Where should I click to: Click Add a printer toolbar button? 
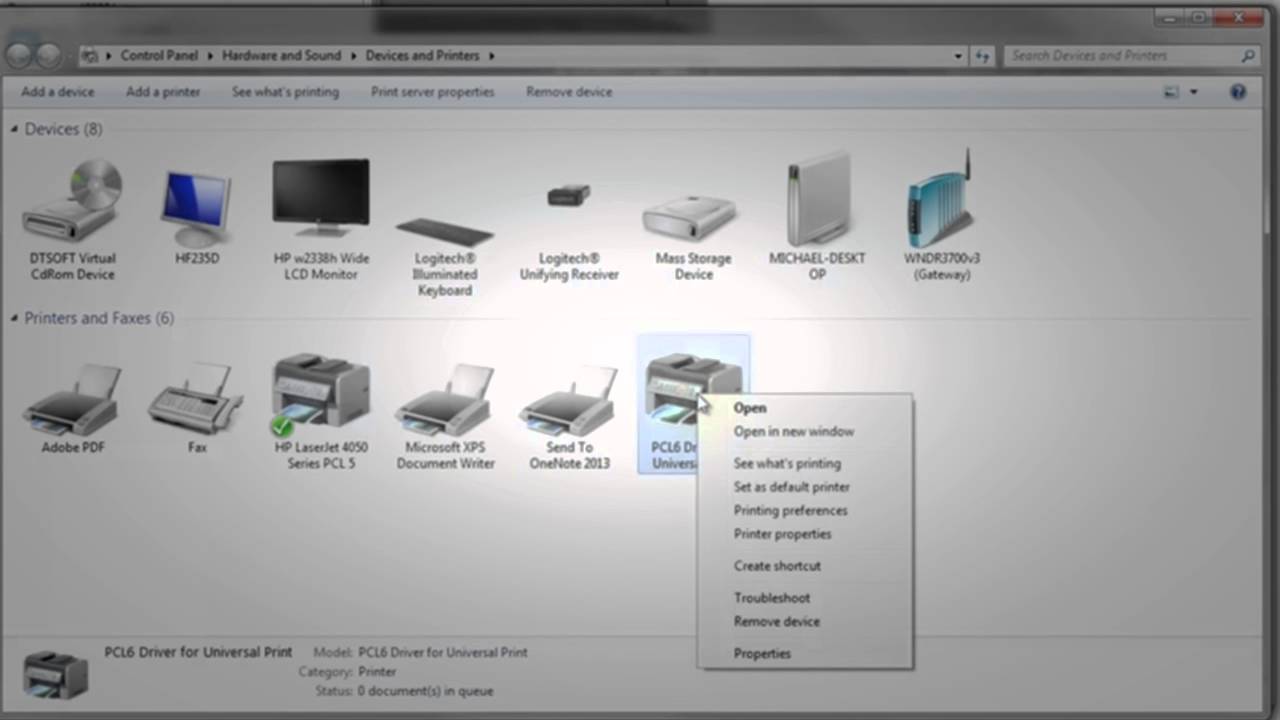[163, 92]
